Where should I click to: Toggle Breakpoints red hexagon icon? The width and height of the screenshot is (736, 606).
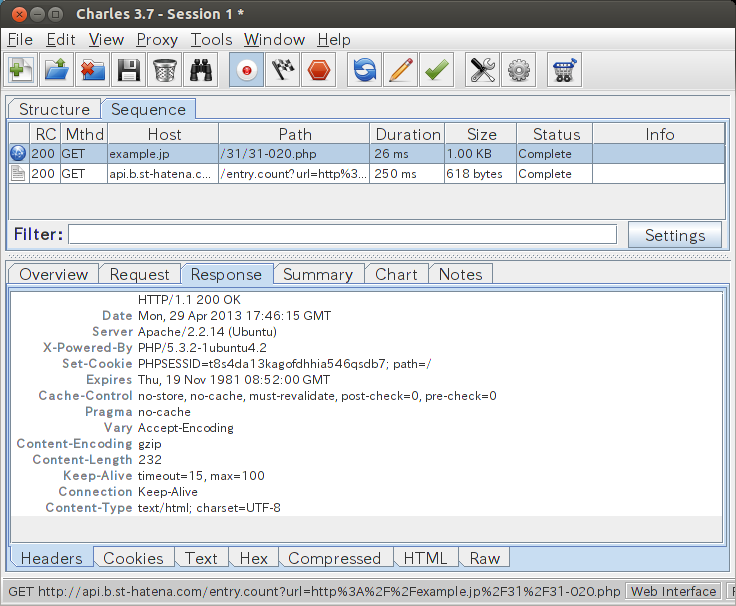point(319,70)
